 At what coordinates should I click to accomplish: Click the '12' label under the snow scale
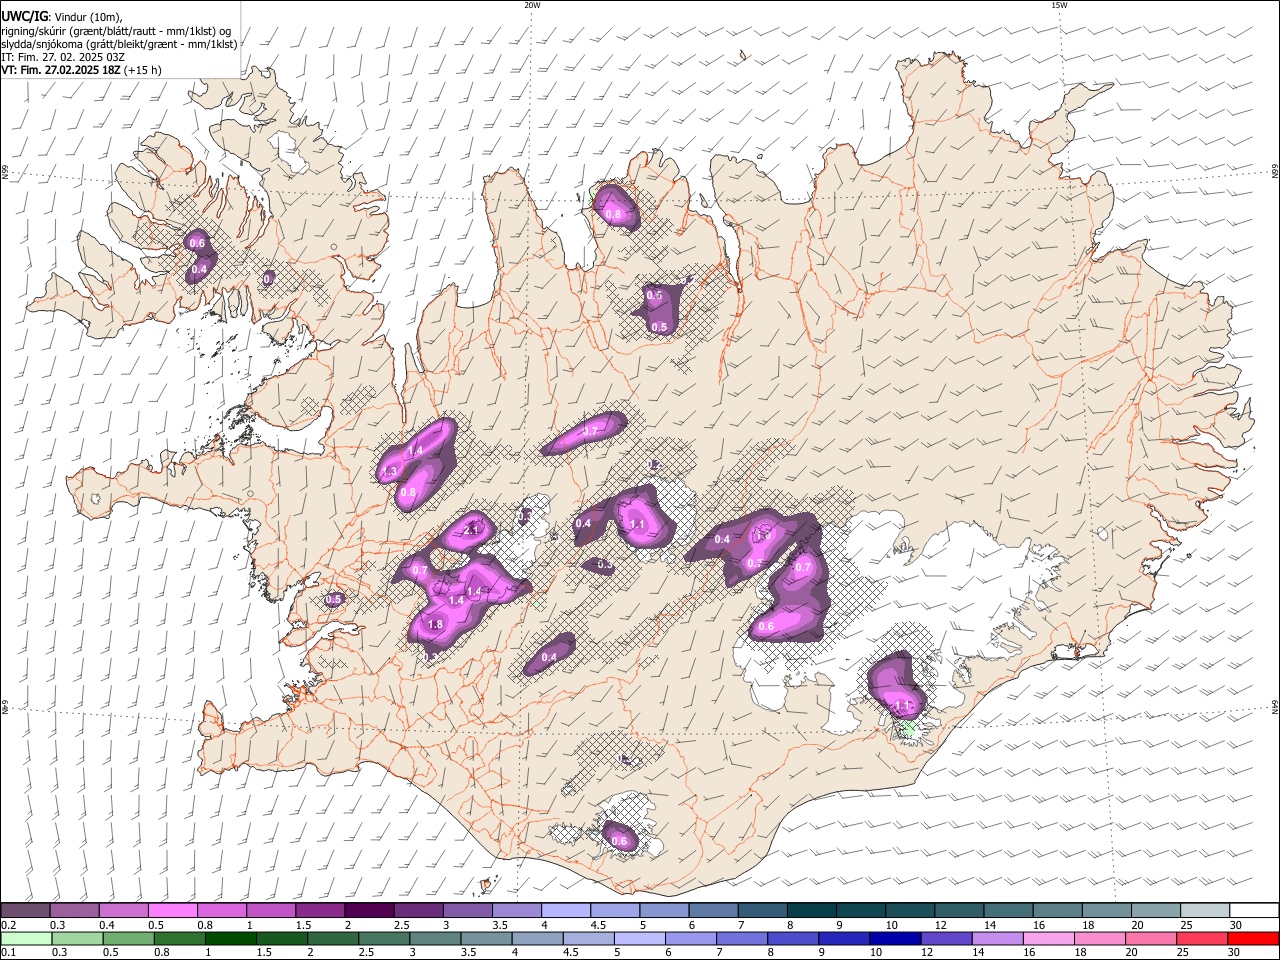click(x=941, y=925)
